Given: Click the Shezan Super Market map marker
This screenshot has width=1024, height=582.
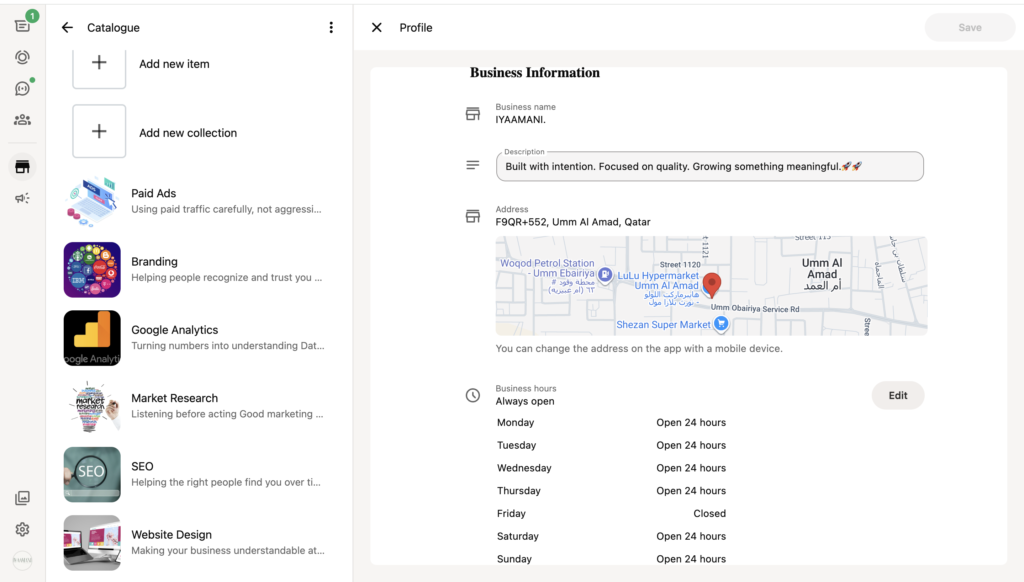Looking at the screenshot, I should coord(721,323).
